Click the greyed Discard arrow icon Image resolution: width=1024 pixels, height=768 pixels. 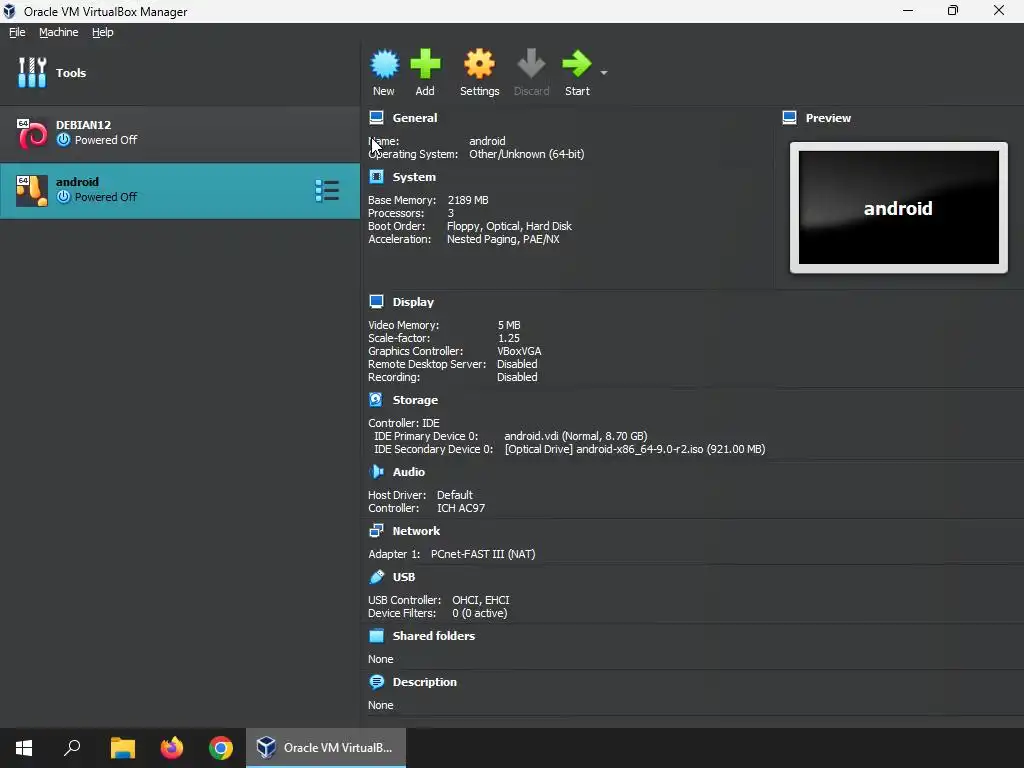coord(531,64)
